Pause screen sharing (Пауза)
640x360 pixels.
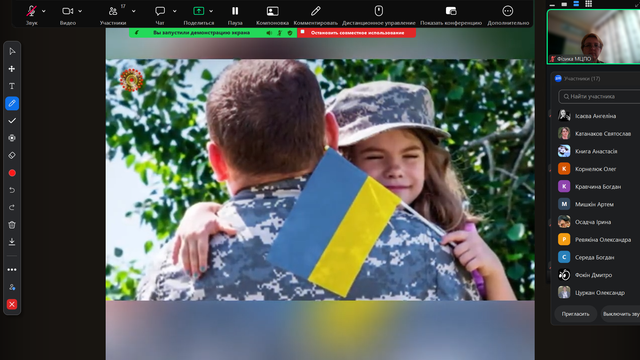[235, 15]
